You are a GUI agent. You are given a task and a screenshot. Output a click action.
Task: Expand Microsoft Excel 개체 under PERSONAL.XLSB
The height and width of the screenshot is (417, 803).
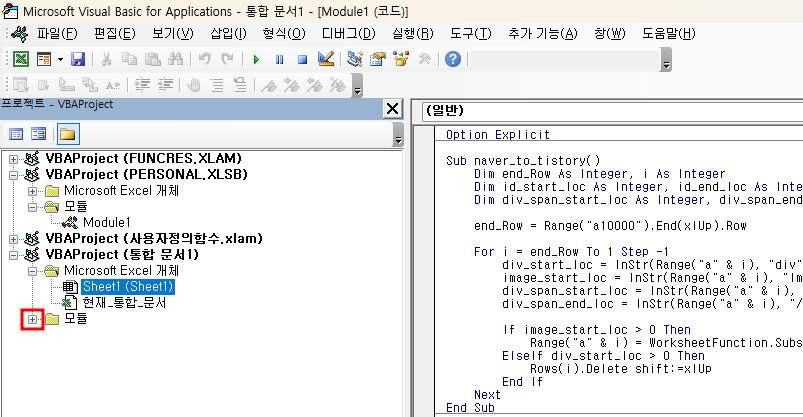[32, 191]
